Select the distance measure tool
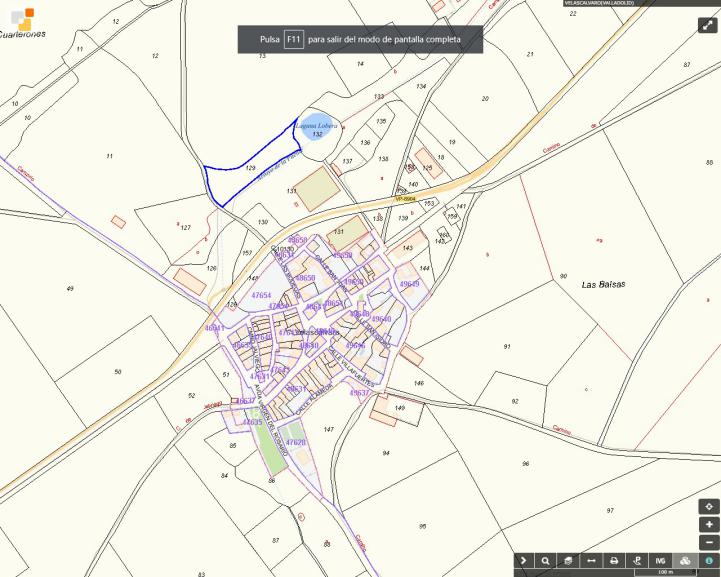The width and height of the screenshot is (721, 577). click(591, 560)
